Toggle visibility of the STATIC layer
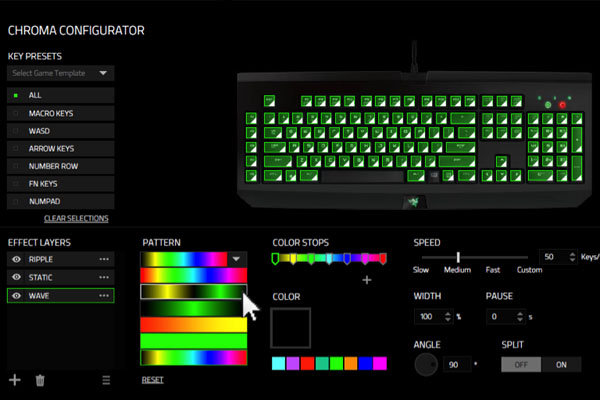Viewport: 600px width, 400px height. click(x=16, y=277)
